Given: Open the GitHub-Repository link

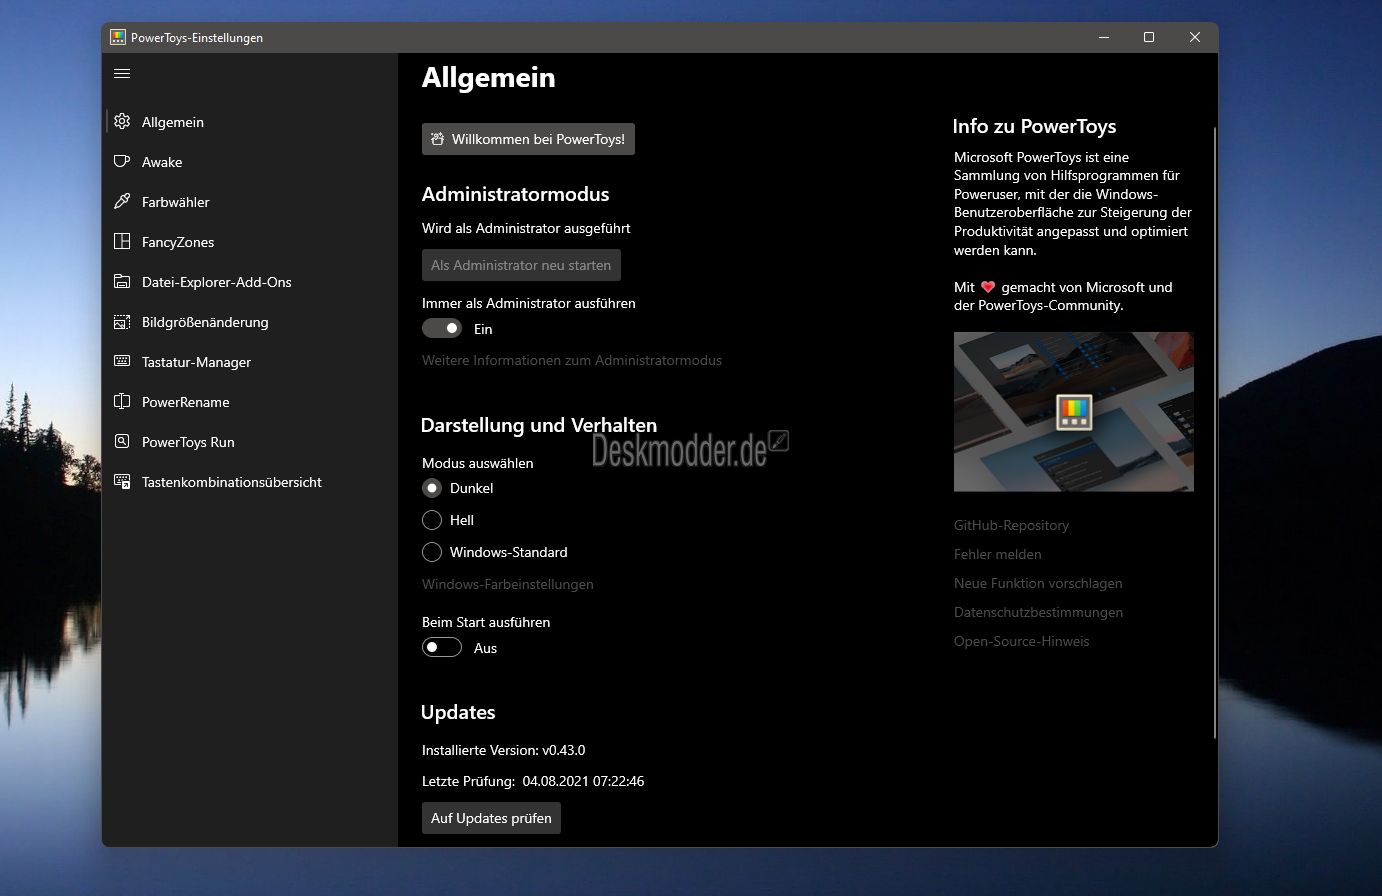Looking at the screenshot, I should pos(1011,525).
